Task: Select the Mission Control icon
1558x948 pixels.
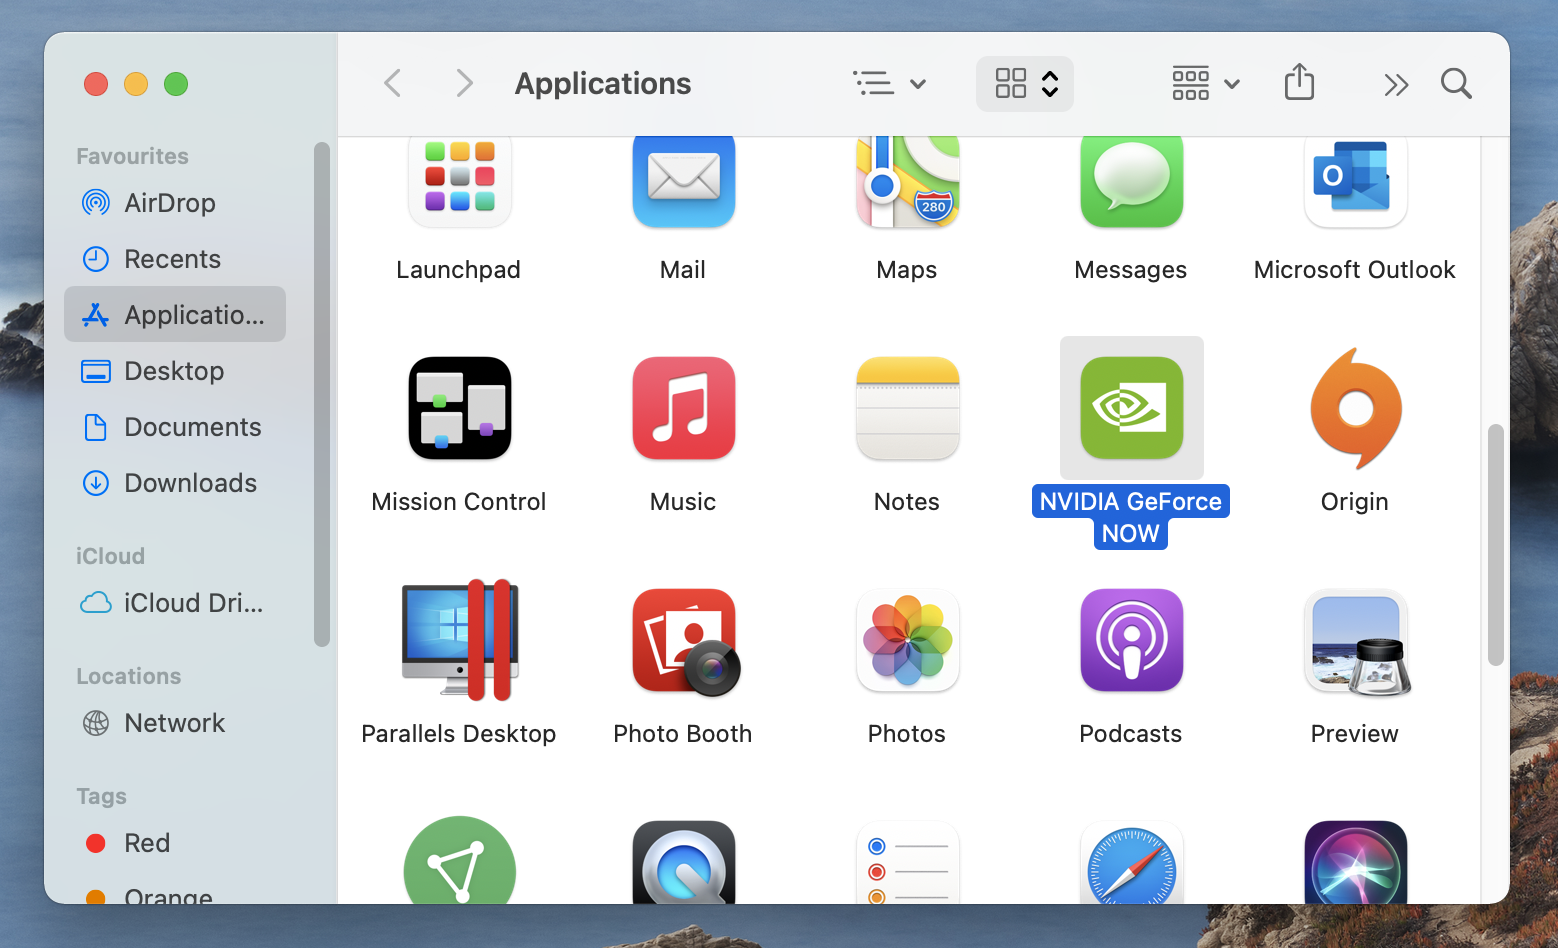Action: pyautogui.click(x=459, y=408)
